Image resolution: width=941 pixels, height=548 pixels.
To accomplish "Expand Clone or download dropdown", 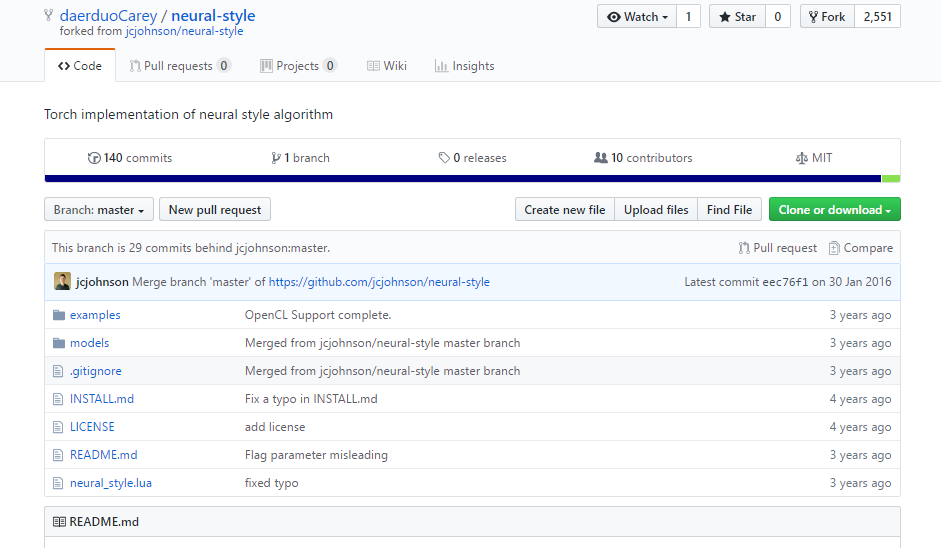I will (835, 209).
